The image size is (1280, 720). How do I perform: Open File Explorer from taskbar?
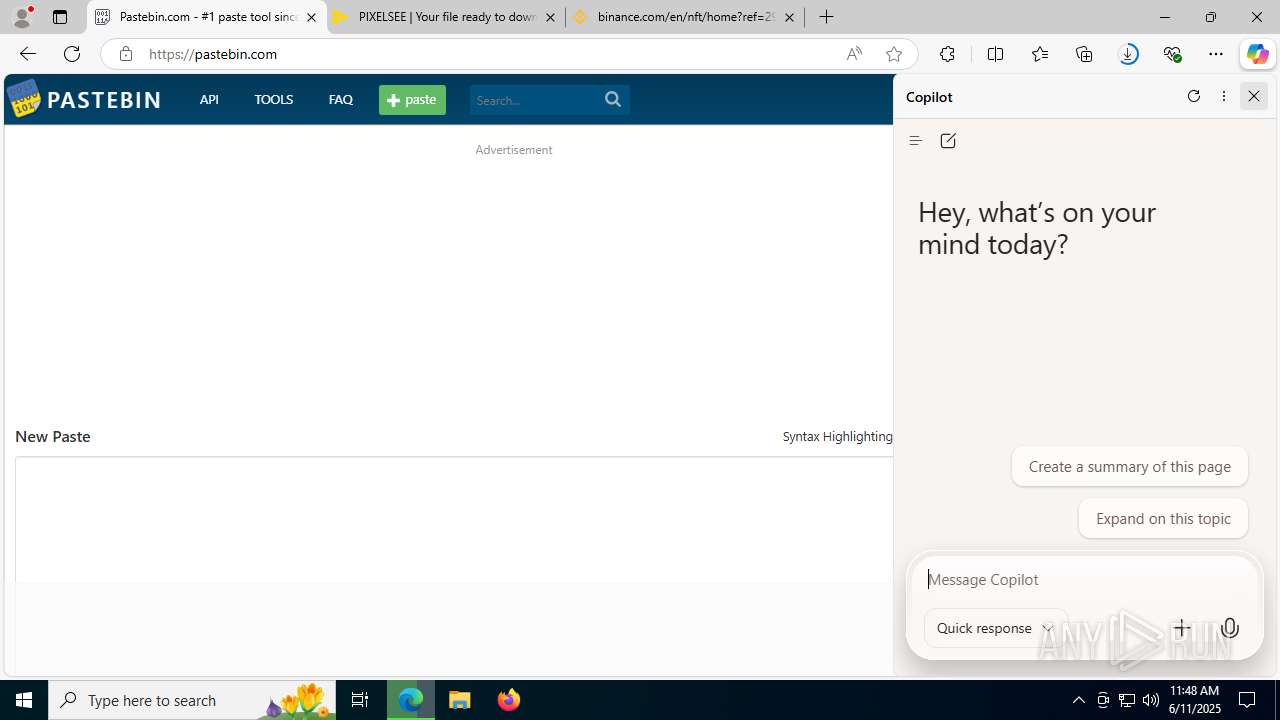(x=460, y=700)
